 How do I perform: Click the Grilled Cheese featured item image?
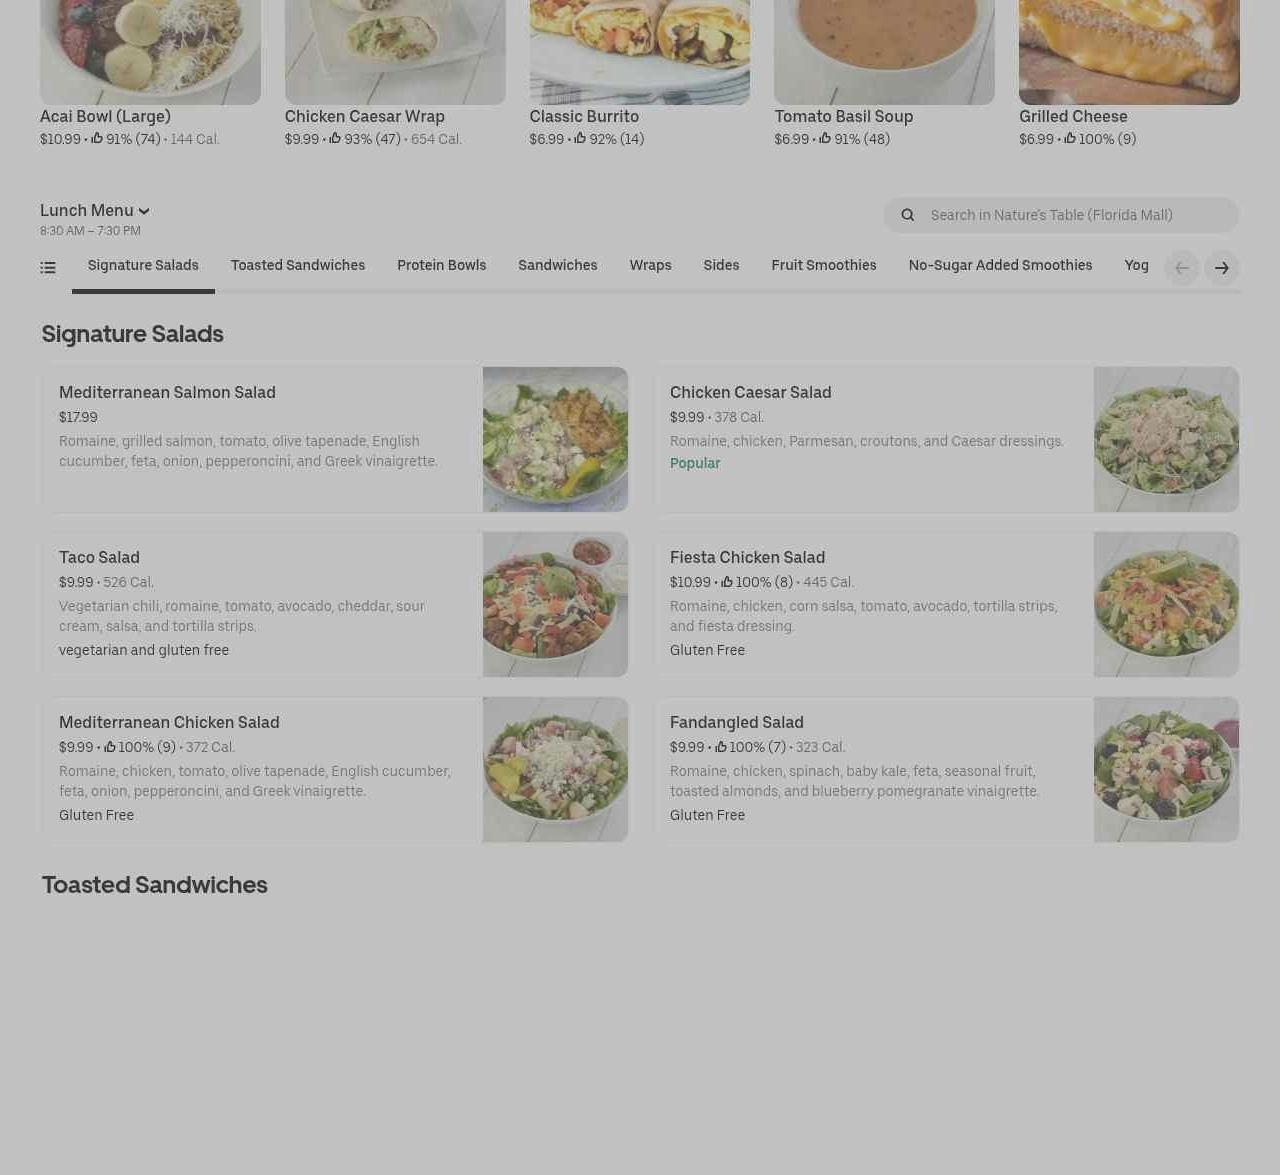tap(1129, 52)
